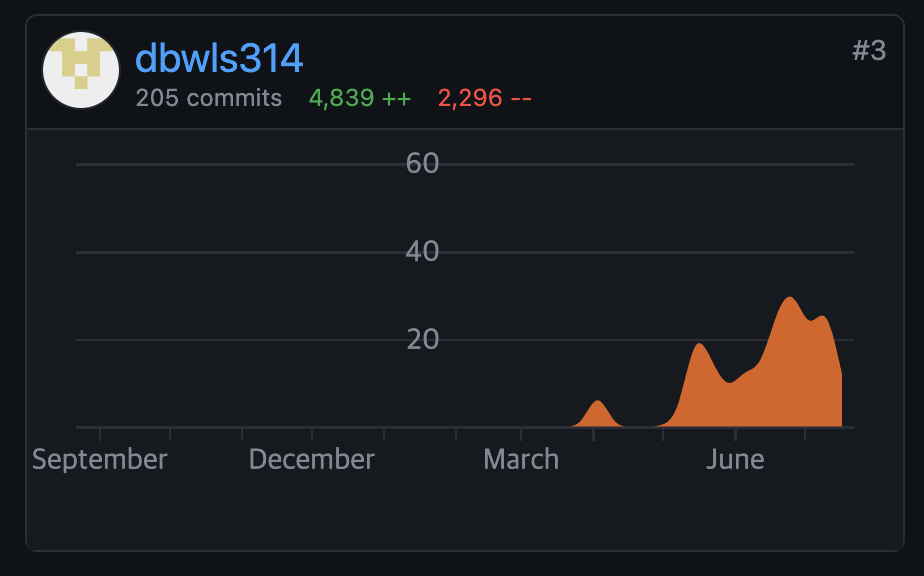Click the December axis label
Screen dimensions: 924x576
click(311, 459)
